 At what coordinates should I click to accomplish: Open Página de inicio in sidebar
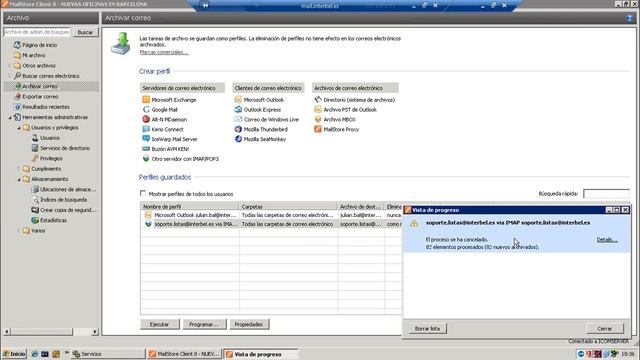[39, 45]
